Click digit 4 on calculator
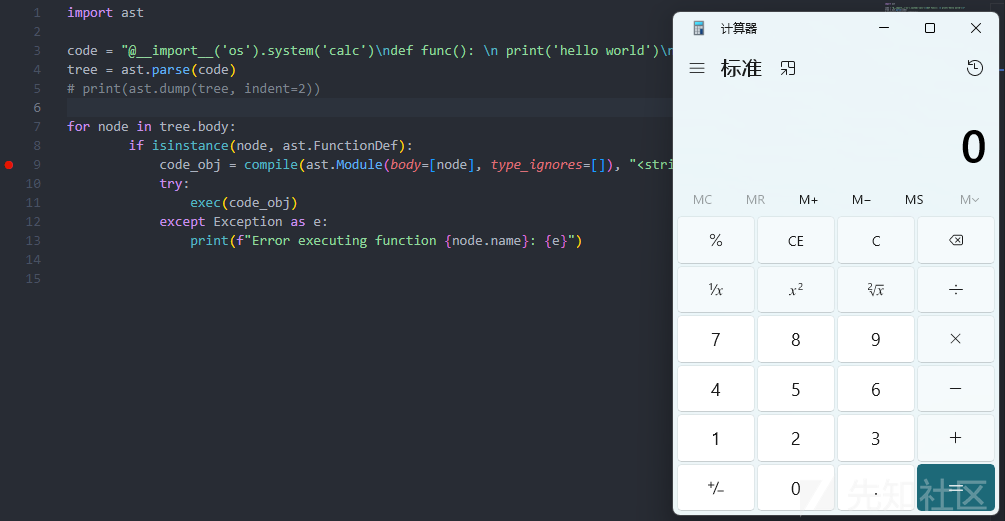The height and width of the screenshot is (521, 1005). (x=716, y=388)
